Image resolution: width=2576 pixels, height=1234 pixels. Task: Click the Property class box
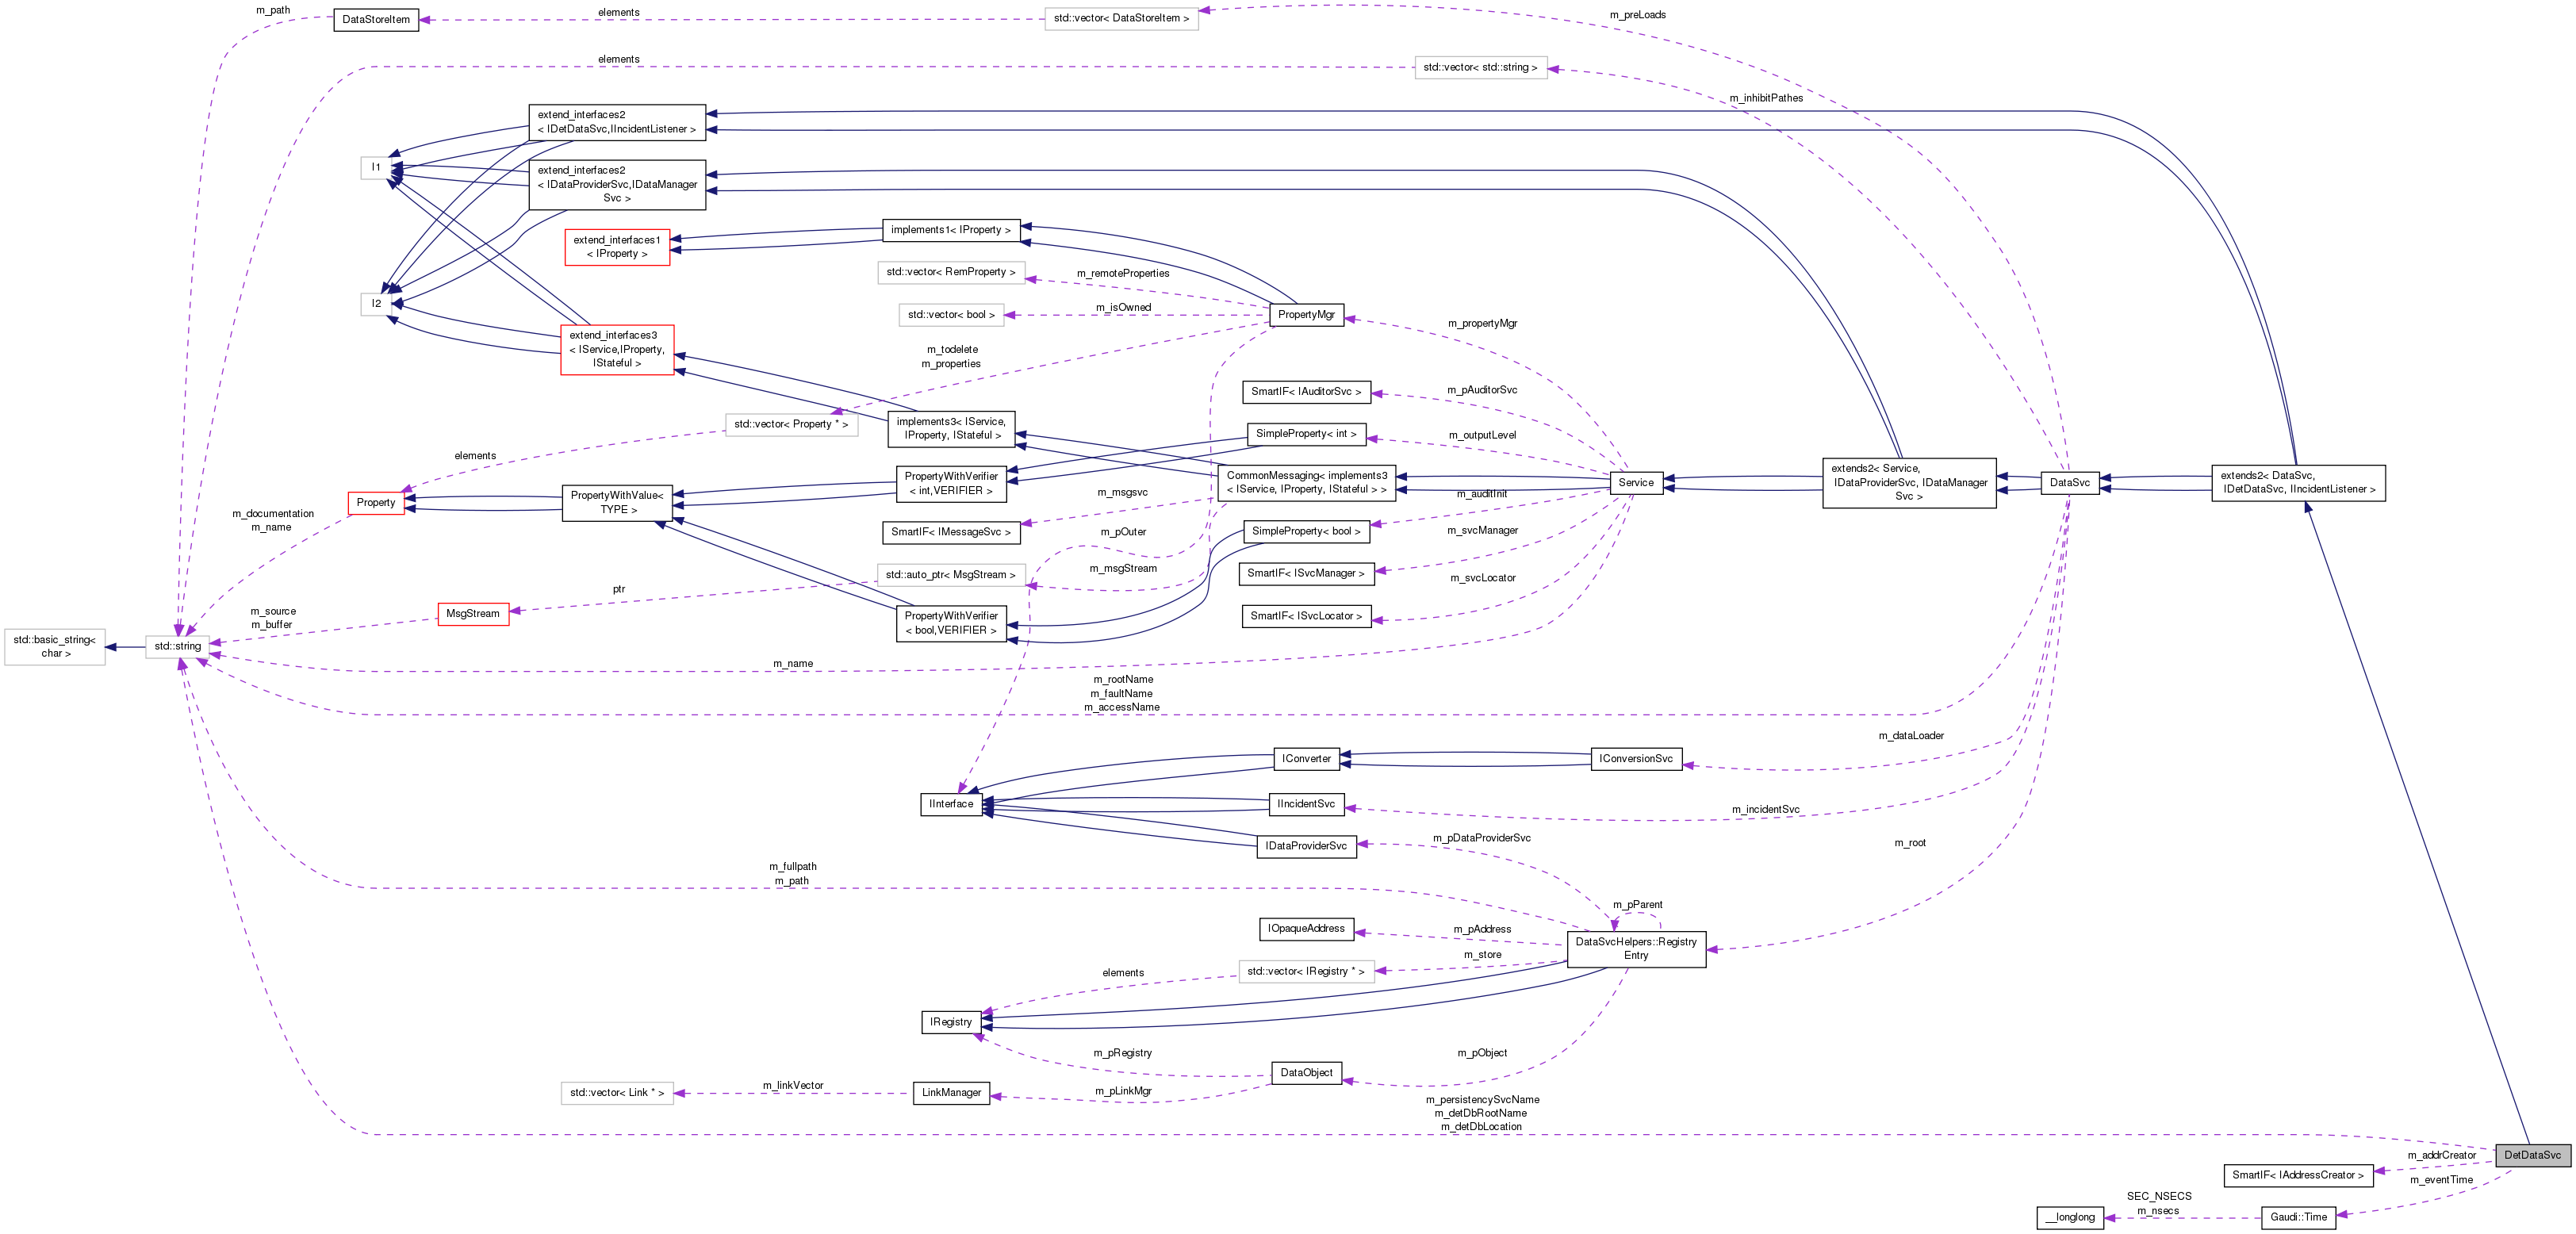375,503
